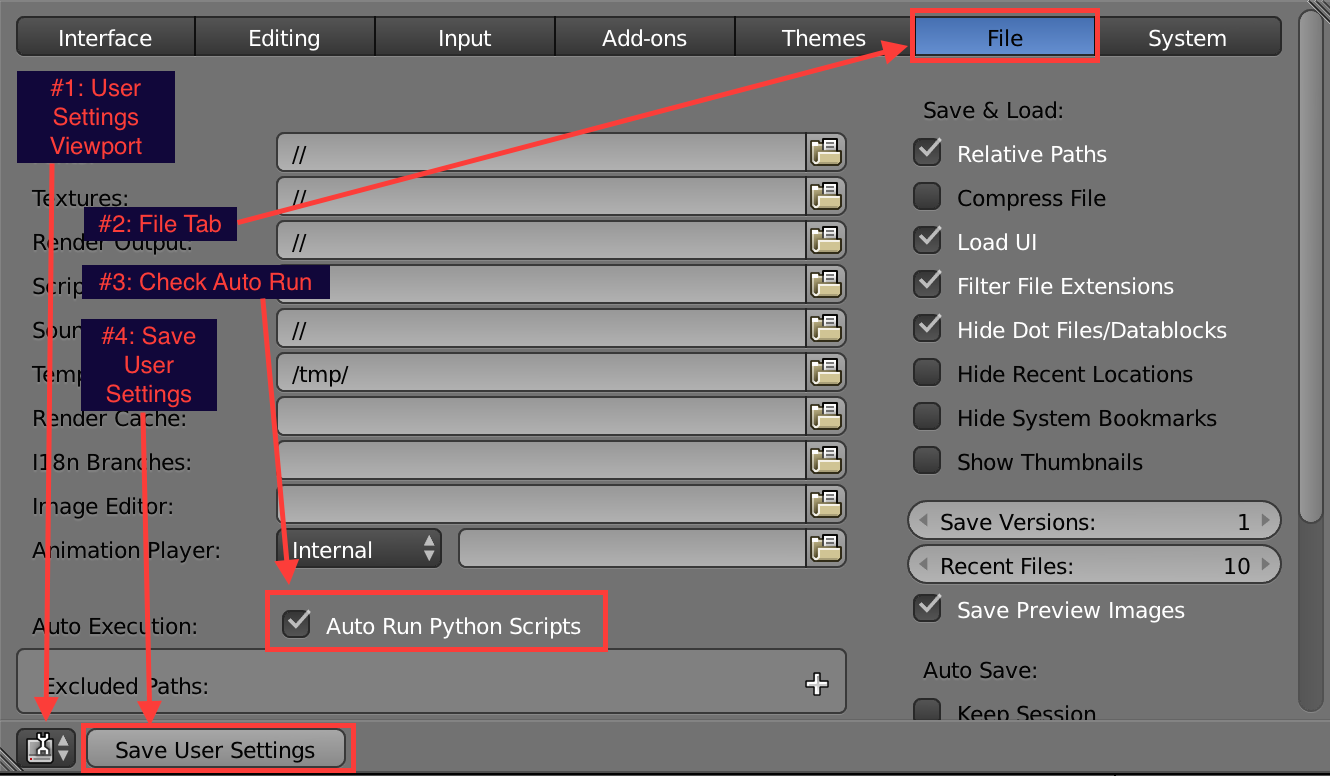Browse for the Render Cache location
This screenshot has width=1330, height=776.
pos(827,416)
